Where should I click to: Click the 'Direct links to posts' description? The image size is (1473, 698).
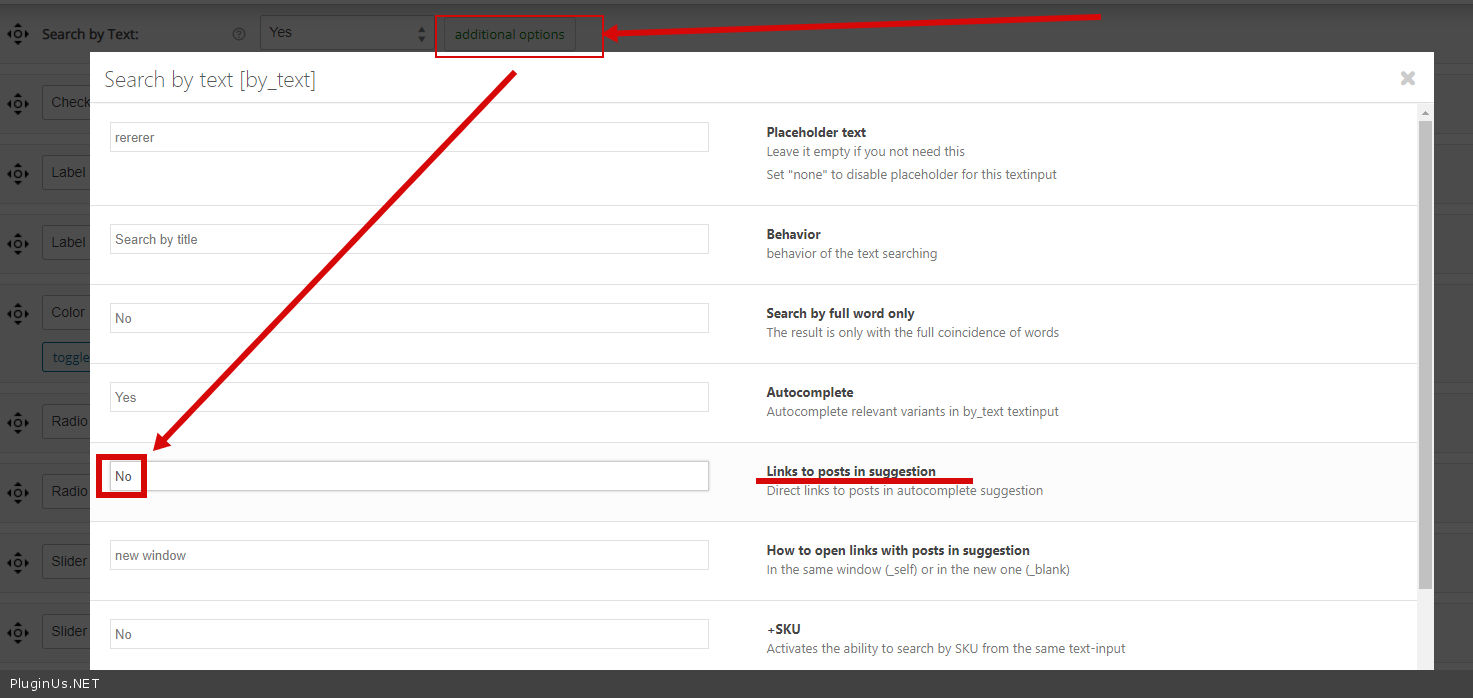[x=905, y=491]
